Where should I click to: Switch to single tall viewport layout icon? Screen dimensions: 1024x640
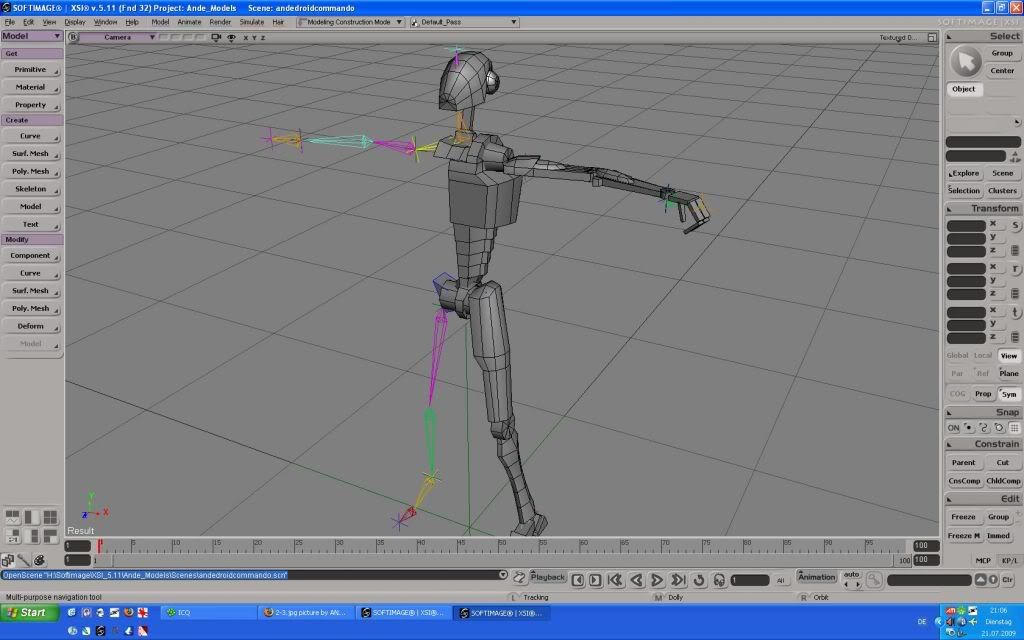(31, 518)
